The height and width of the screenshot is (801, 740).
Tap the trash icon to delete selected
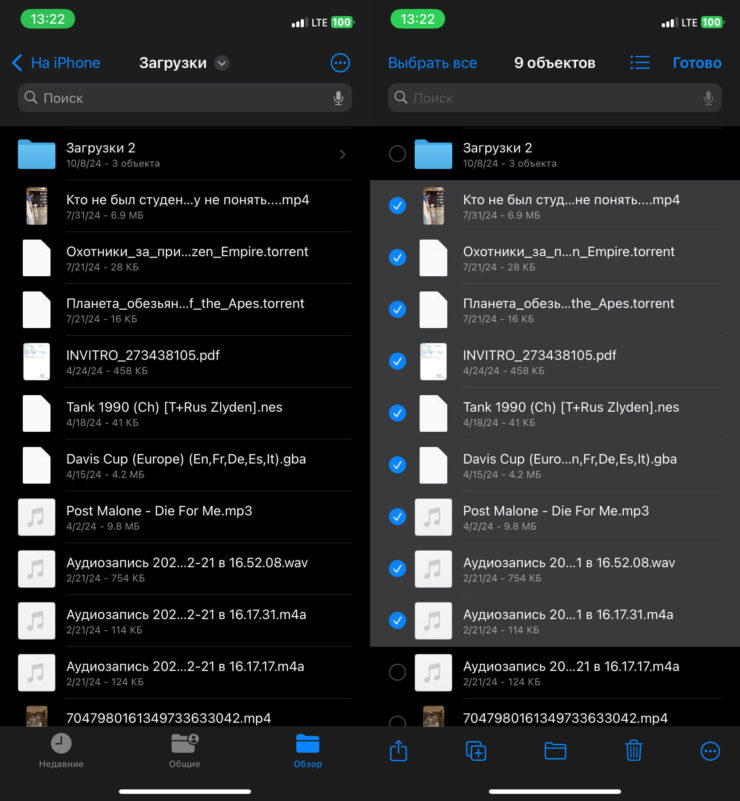(633, 751)
